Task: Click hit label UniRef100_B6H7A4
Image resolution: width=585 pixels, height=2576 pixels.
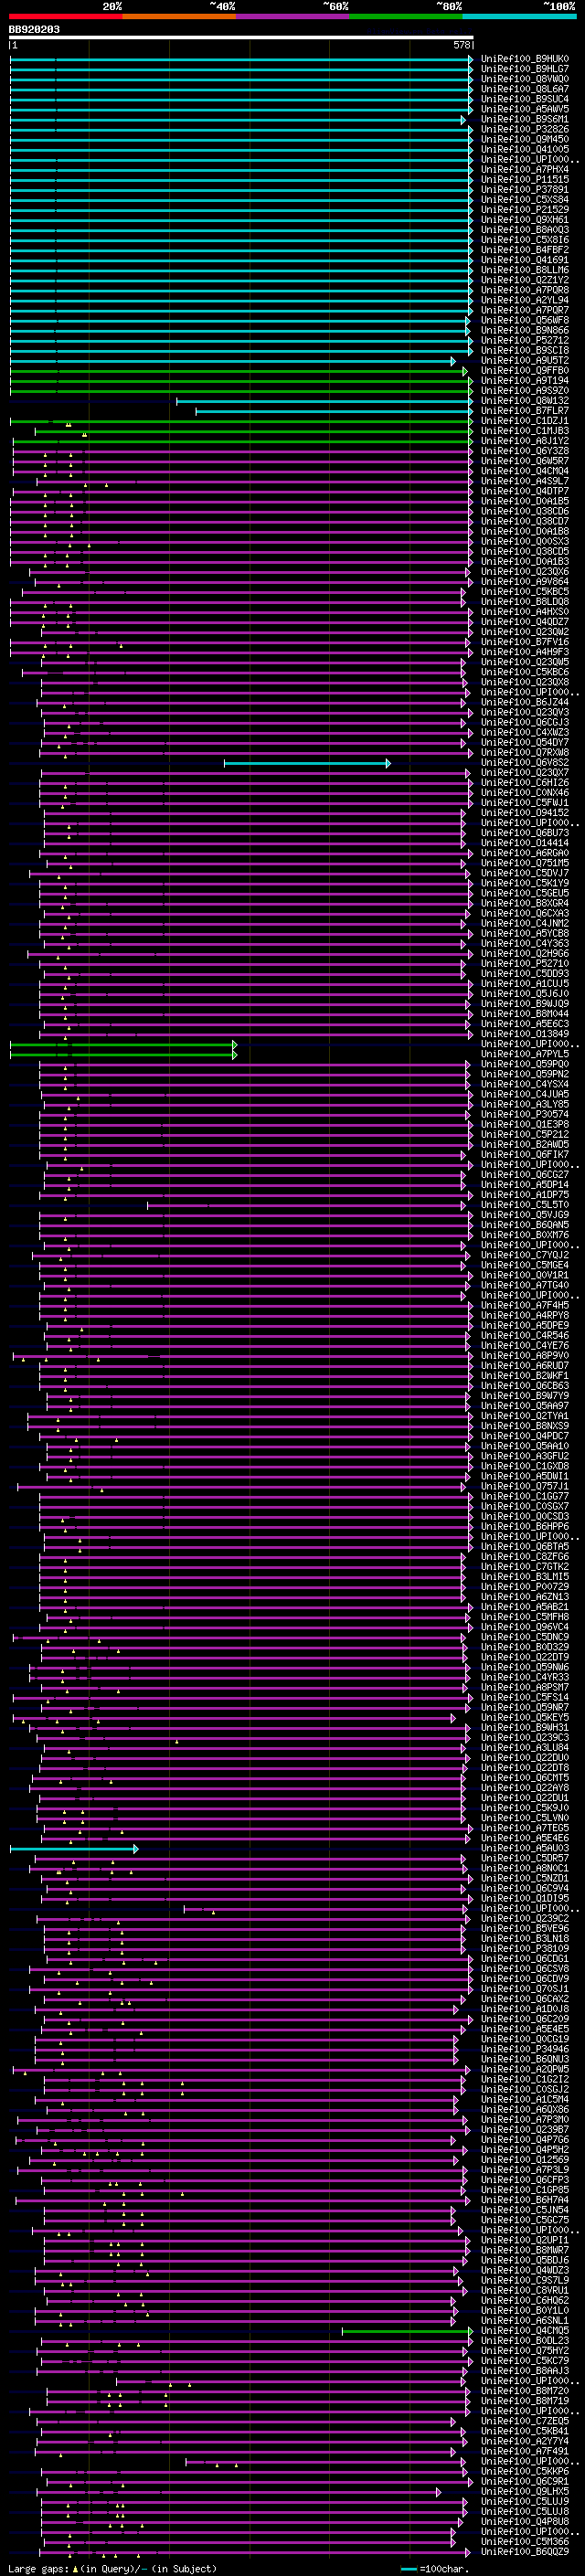Action: point(525,2201)
